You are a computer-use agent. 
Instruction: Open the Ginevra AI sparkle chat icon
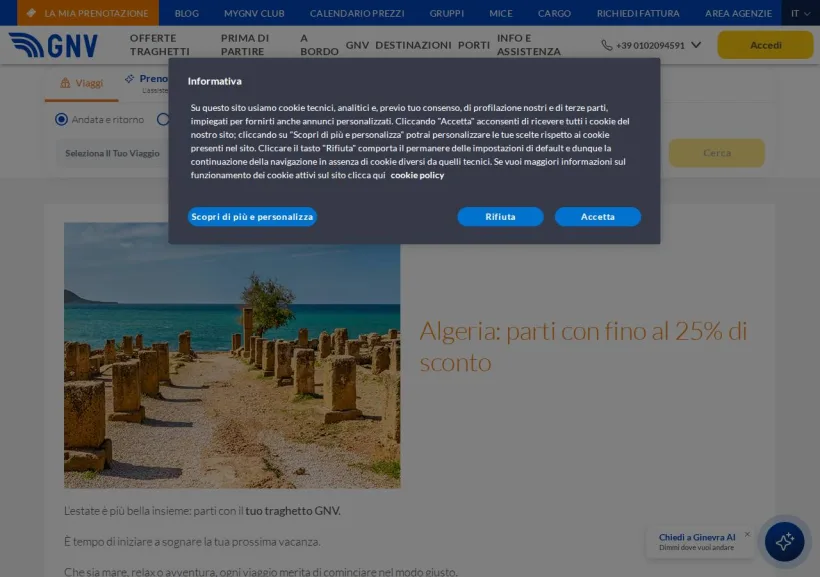[x=784, y=541]
